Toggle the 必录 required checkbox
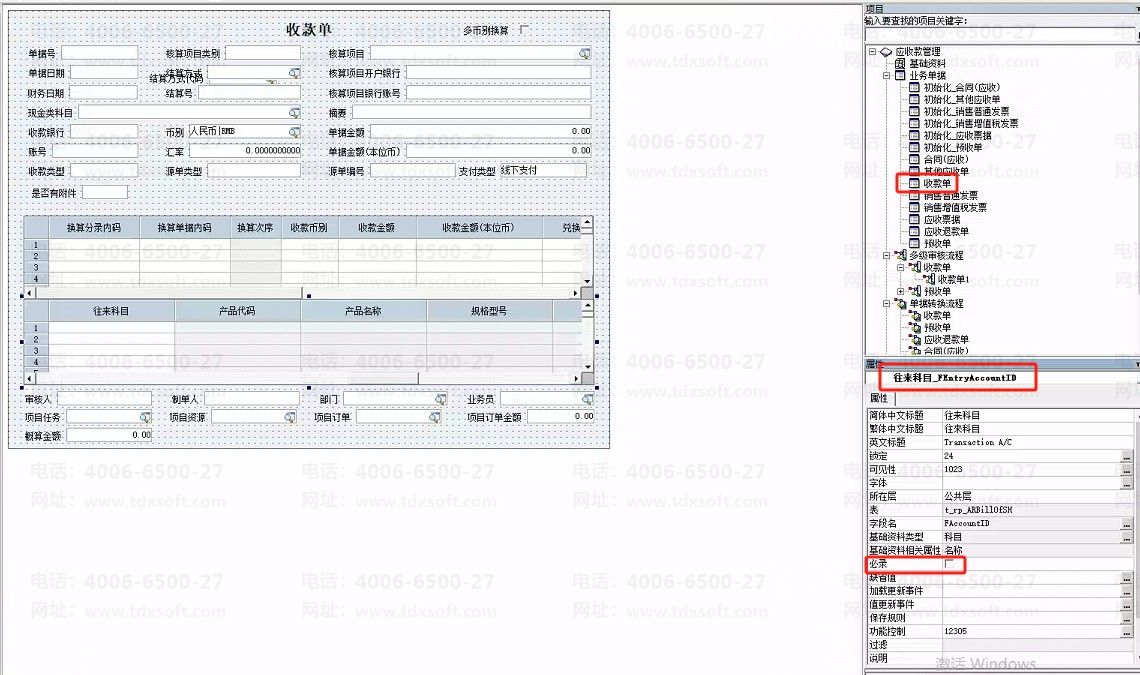Viewport: 1140px width, 675px height. pyautogui.click(x=949, y=565)
